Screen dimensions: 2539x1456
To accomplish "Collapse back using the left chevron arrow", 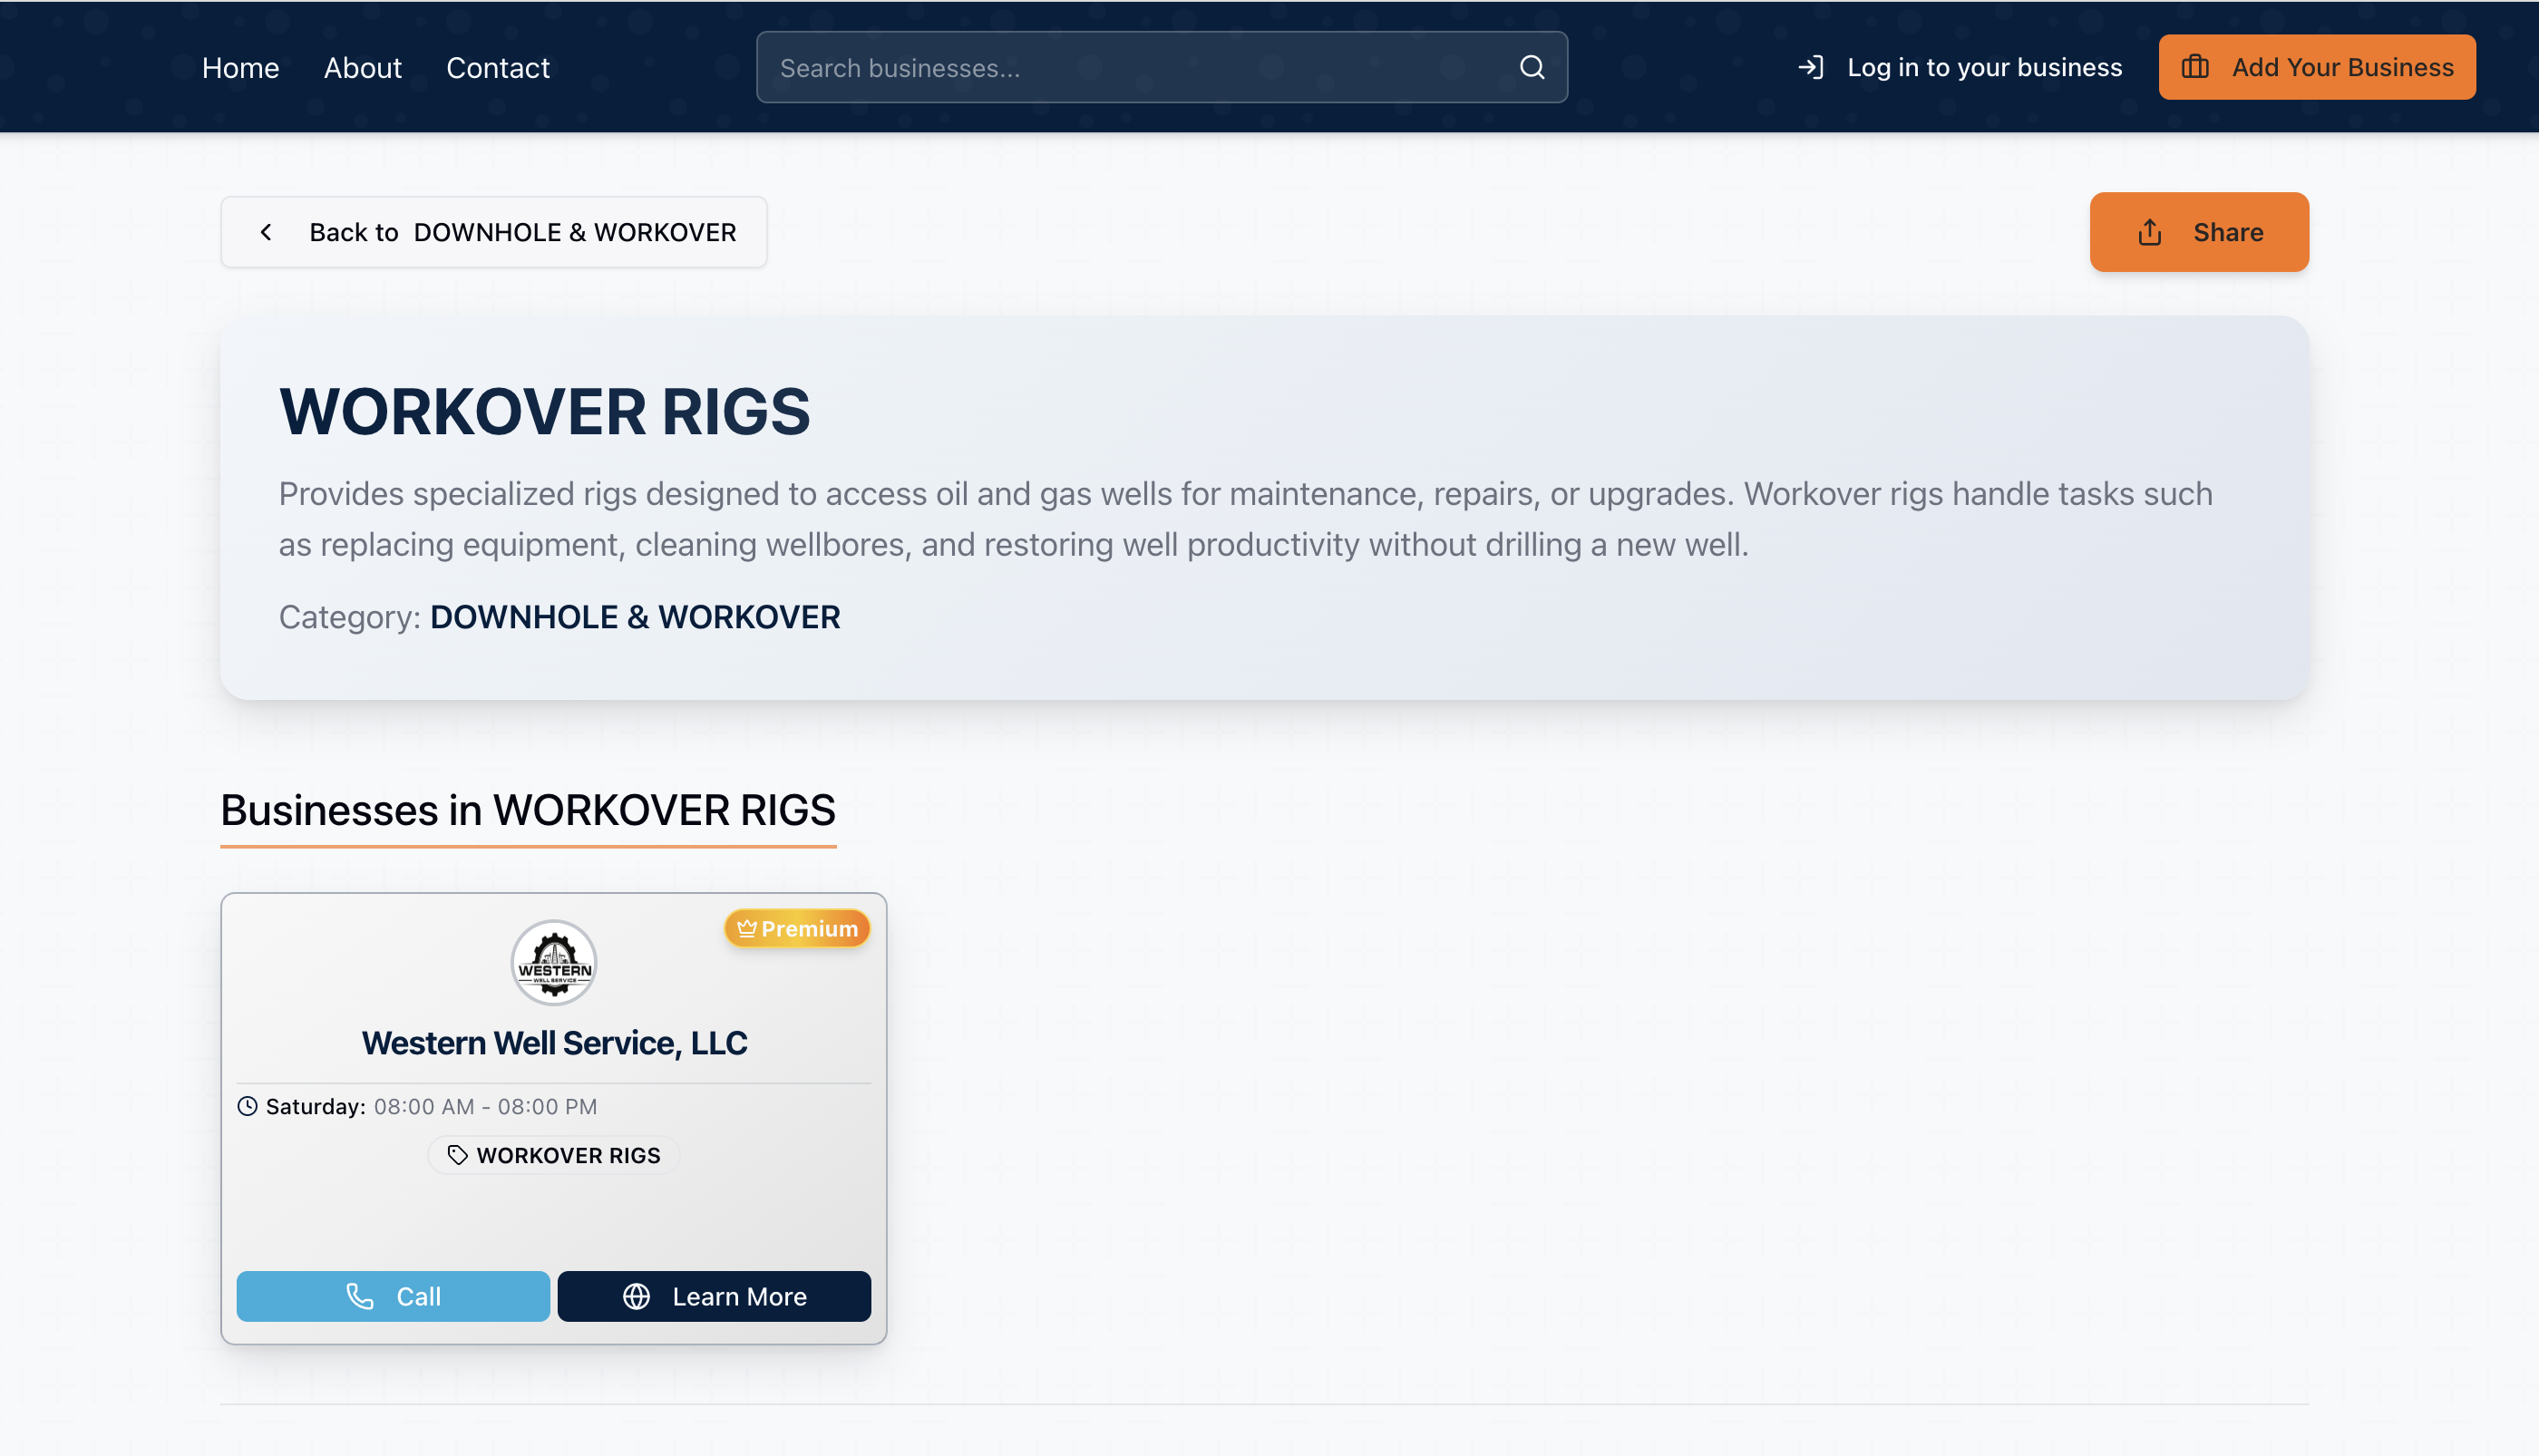I will point(266,231).
